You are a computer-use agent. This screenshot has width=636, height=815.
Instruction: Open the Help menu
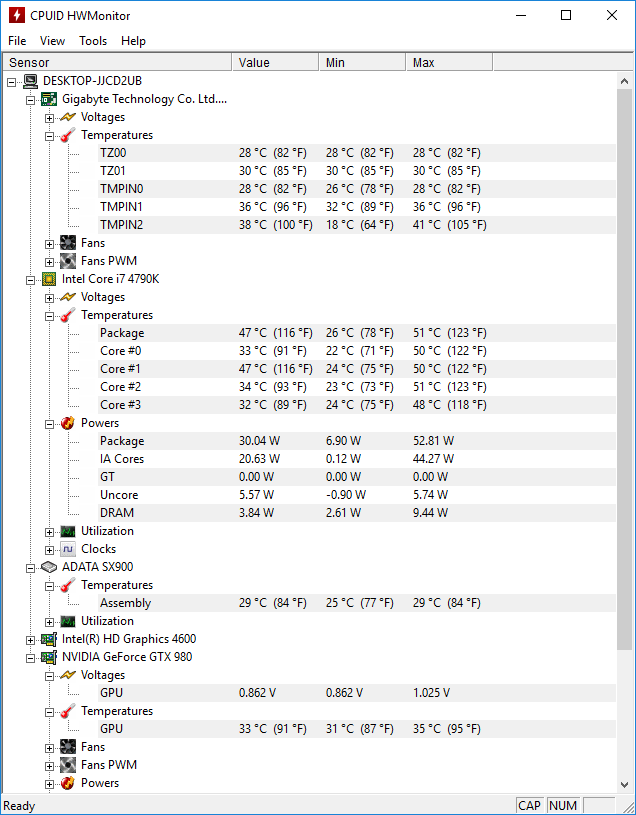tap(134, 41)
